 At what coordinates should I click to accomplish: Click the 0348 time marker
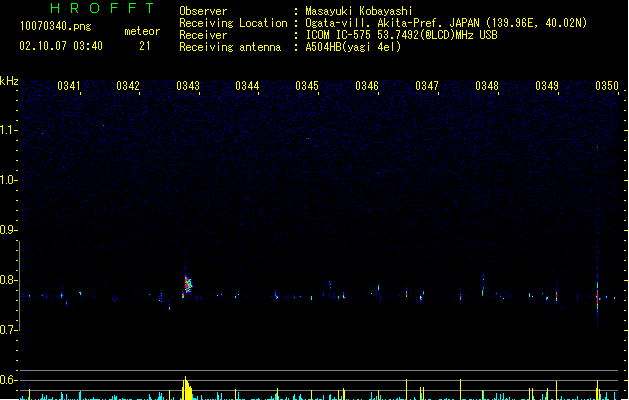pyautogui.click(x=487, y=86)
